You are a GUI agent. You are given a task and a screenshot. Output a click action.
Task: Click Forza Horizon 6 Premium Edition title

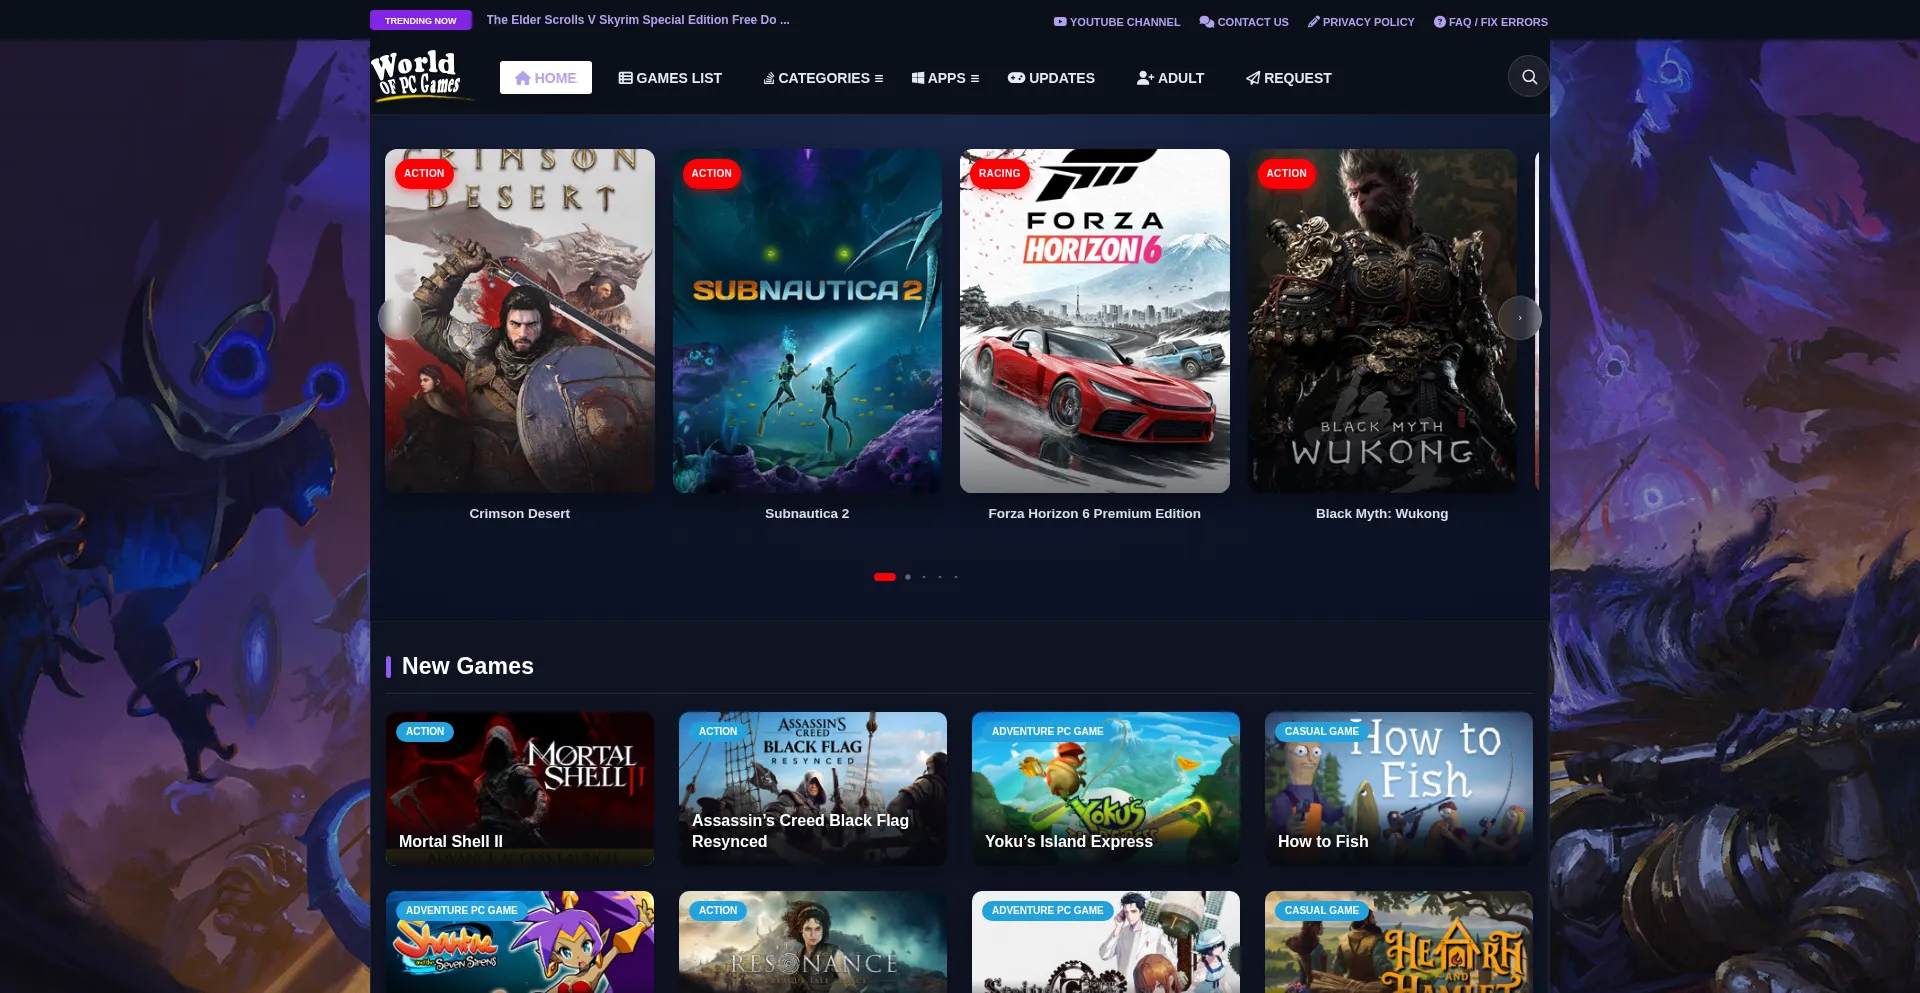(x=1095, y=514)
